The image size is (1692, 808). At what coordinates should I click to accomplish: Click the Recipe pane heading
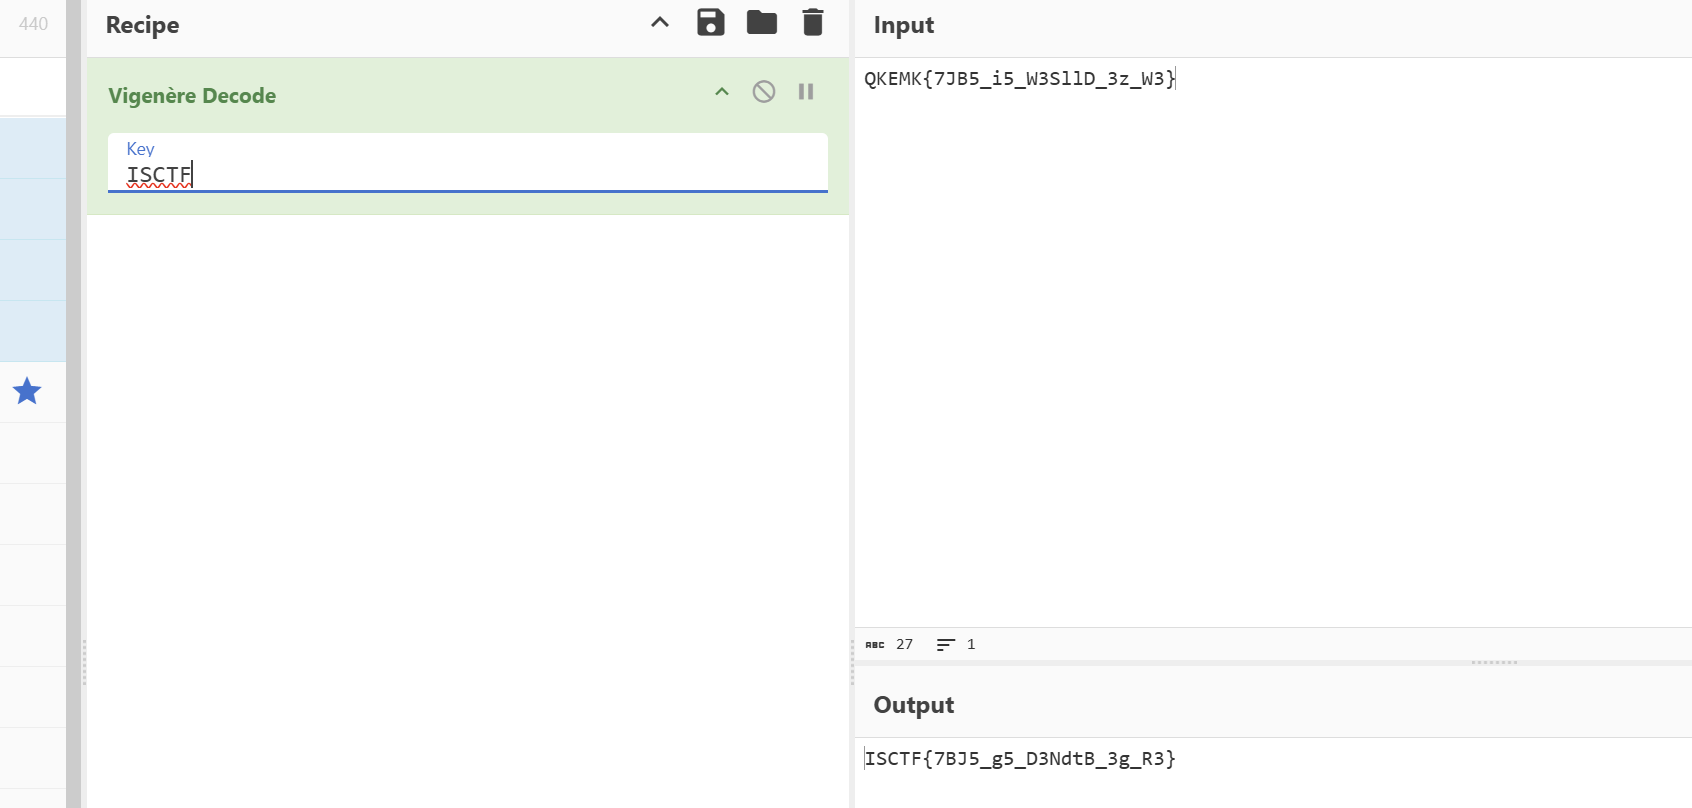[143, 25]
